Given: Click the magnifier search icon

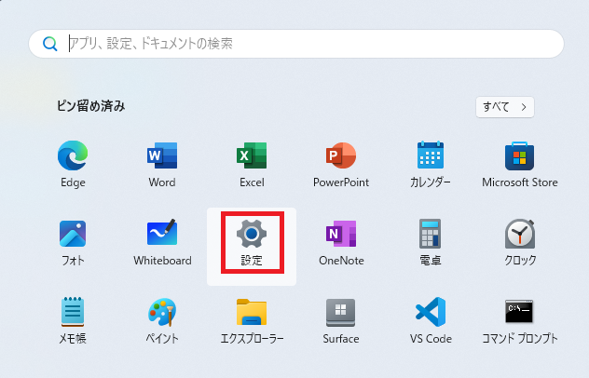Looking at the screenshot, I should click(x=50, y=44).
